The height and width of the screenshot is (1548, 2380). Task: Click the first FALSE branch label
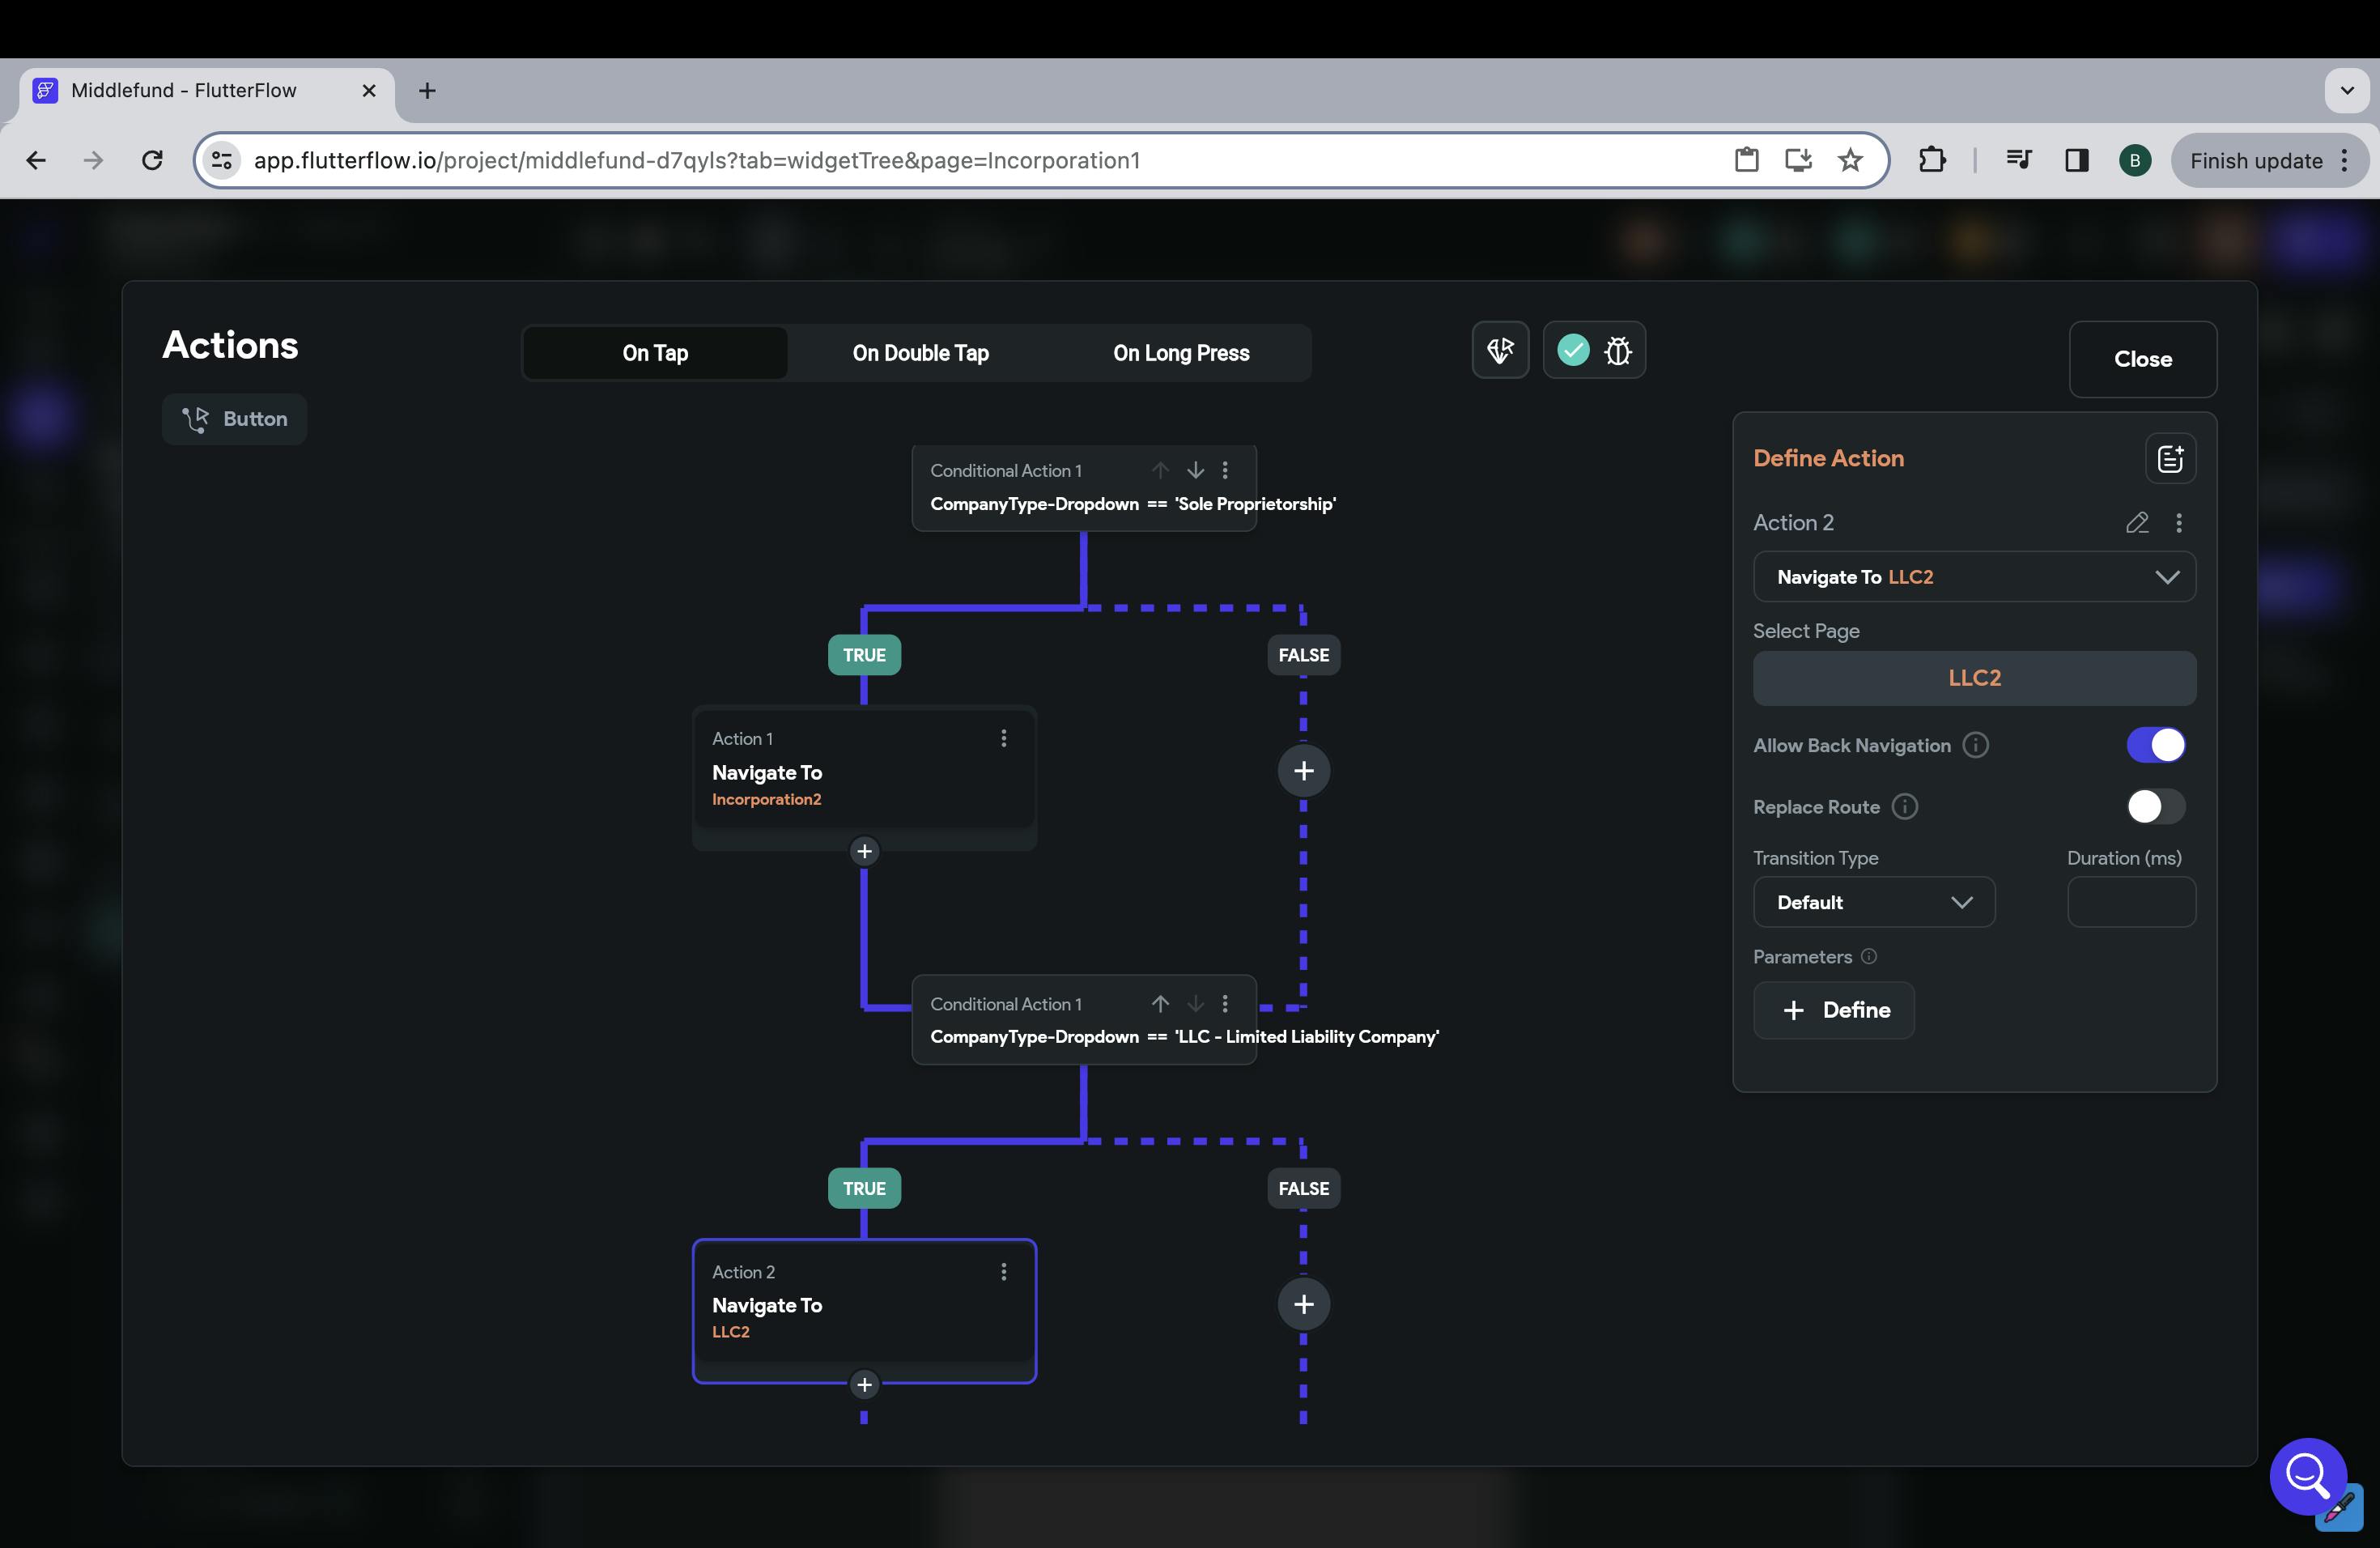pyautogui.click(x=1304, y=655)
